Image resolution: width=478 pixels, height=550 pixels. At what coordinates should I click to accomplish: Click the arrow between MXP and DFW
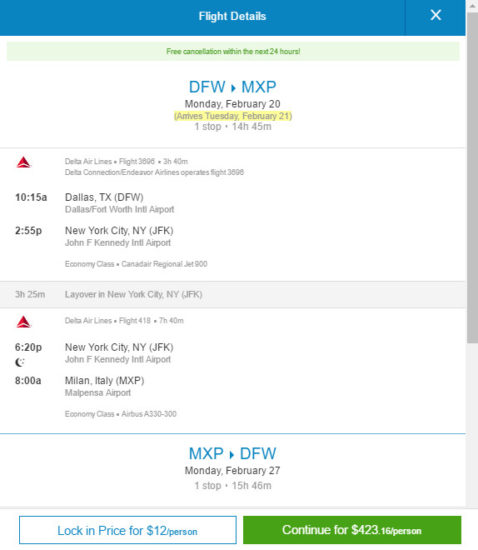pos(232,455)
